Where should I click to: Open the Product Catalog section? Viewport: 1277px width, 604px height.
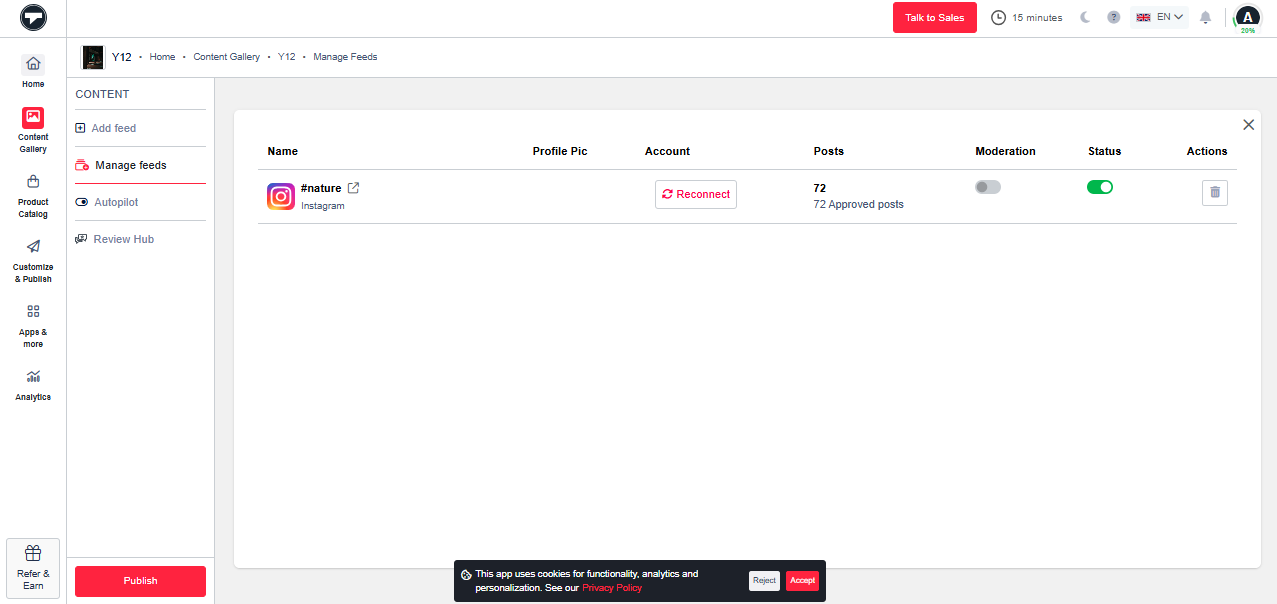(33, 182)
